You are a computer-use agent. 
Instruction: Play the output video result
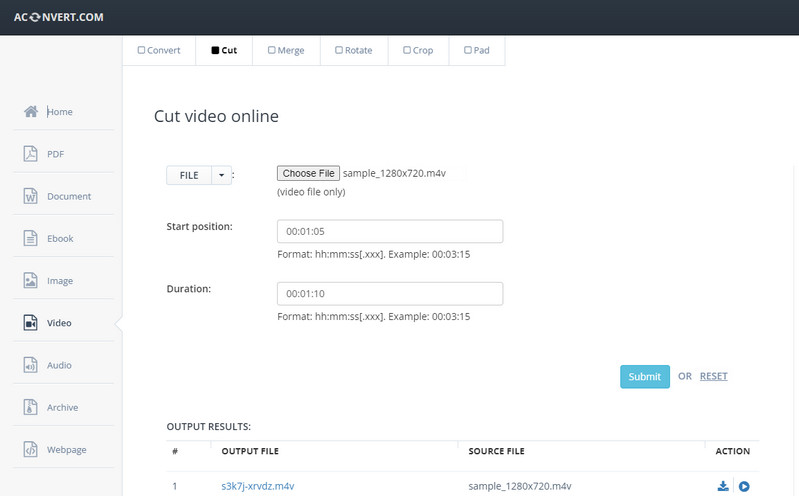tap(743, 487)
